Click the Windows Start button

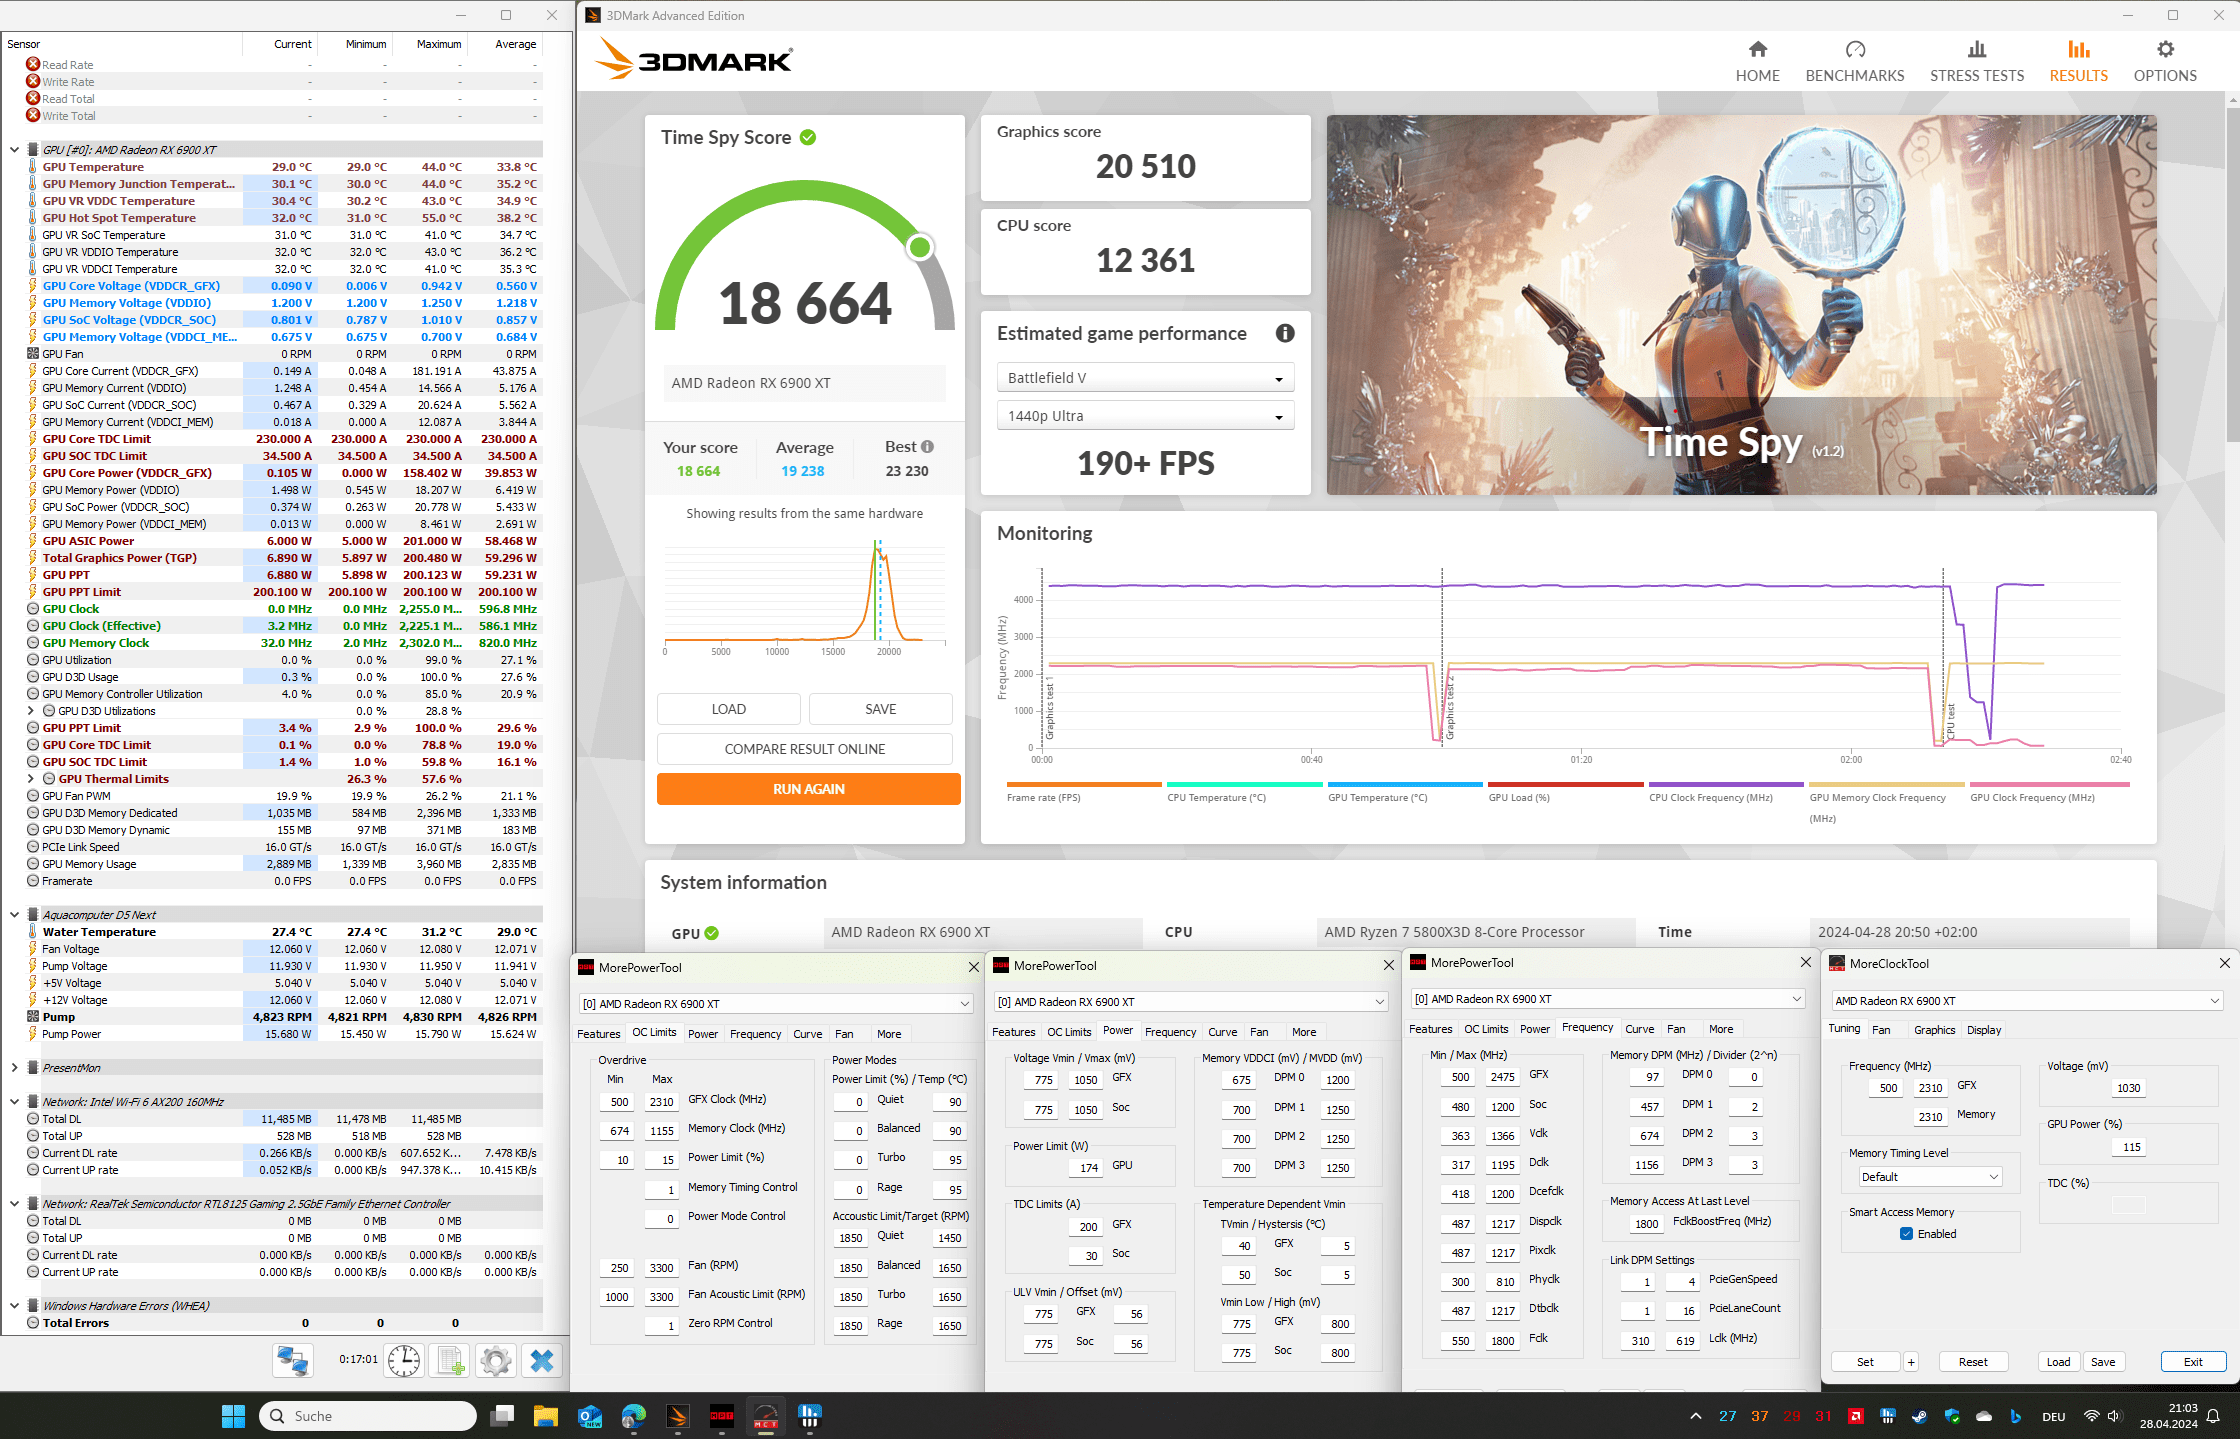(x=233, y=1416)
